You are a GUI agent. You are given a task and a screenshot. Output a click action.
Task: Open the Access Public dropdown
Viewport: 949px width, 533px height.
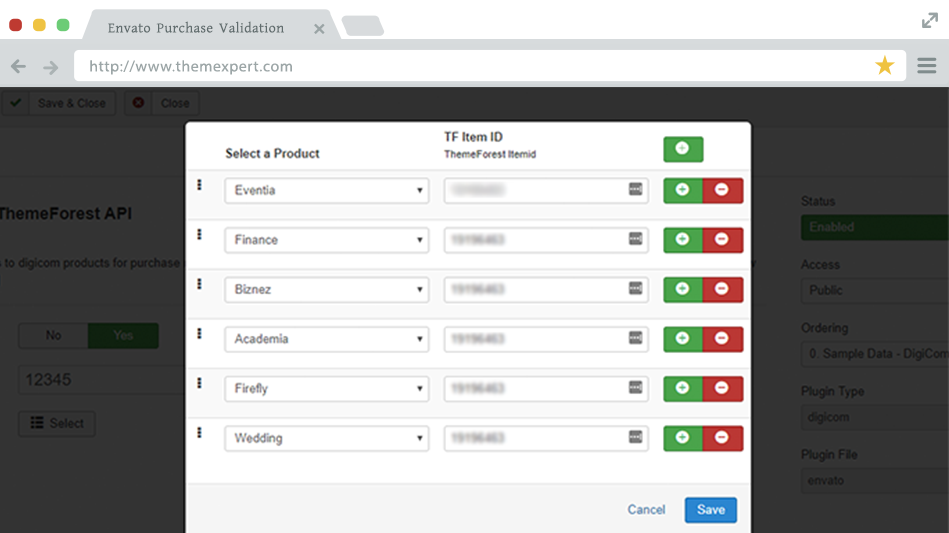coord(875,290)
